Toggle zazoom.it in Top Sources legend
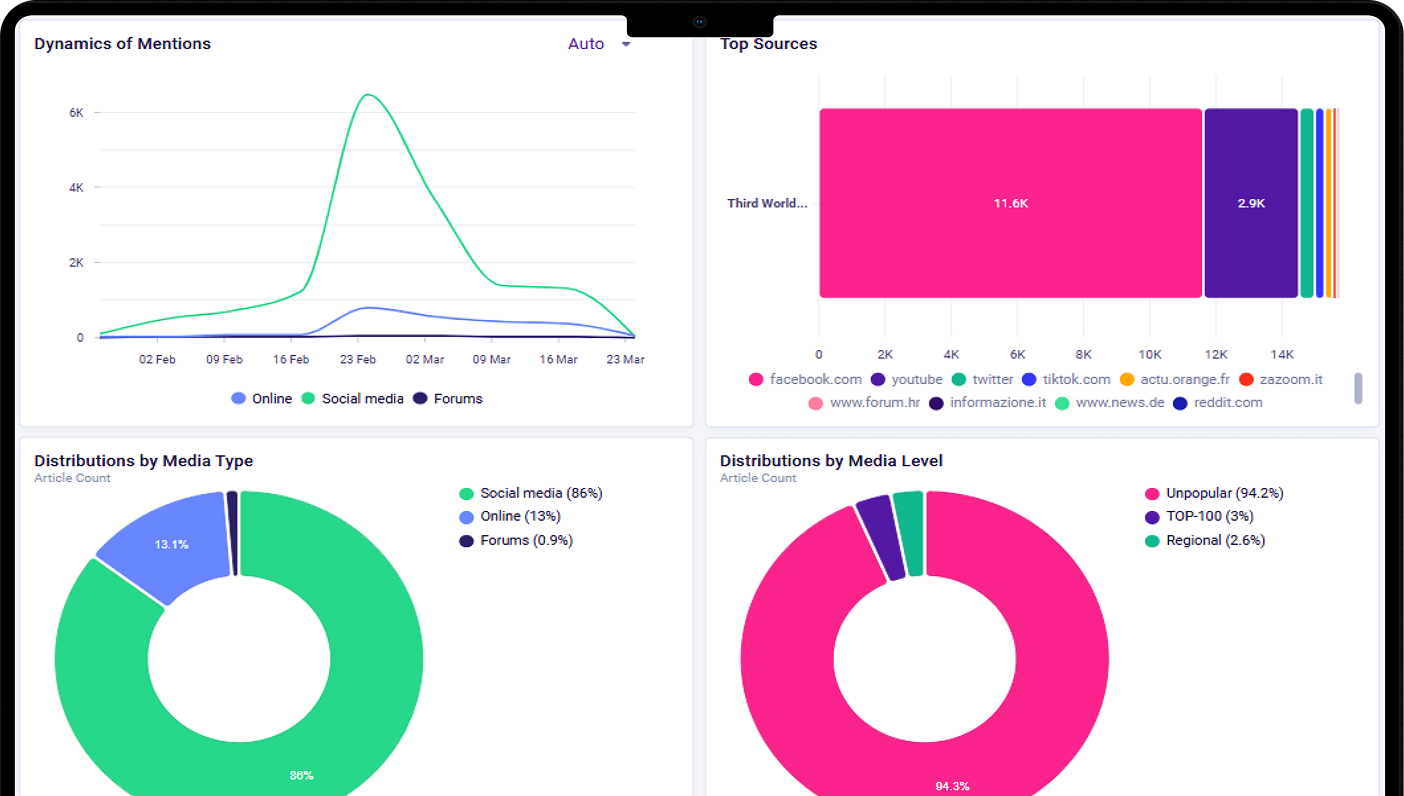The height and width of the screenshot is (796, 1404). [x=1281, y=379]
